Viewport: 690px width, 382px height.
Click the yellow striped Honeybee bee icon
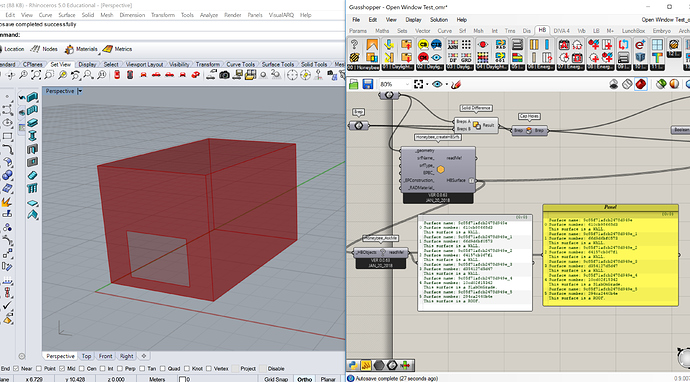tap(354, 57)
